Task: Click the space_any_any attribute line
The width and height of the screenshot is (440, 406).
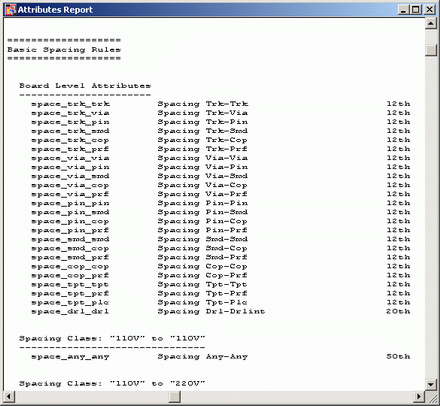Action: [x=220, y=357]
